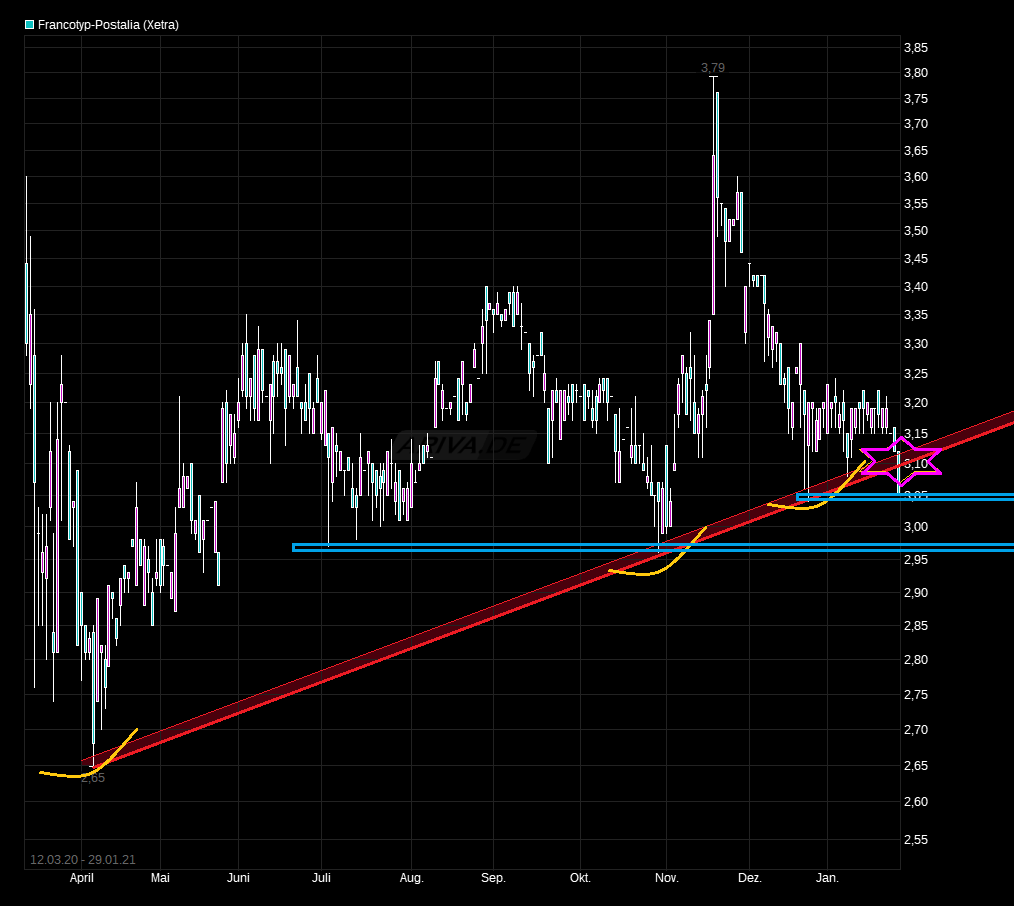1014x906 pixels.
Task: Click the yellow curve near early November
Action: pos(650,573)
